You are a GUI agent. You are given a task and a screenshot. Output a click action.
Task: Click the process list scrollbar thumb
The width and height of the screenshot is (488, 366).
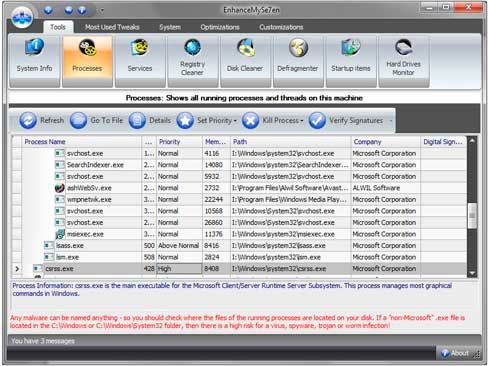coord(472,215)
